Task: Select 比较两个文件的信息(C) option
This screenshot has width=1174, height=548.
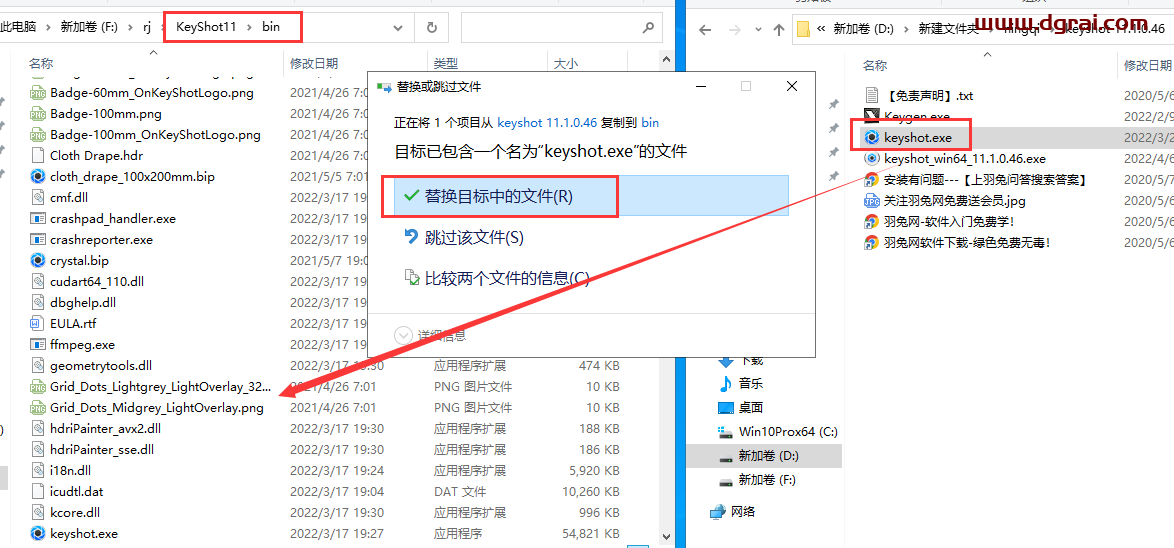Action: [x=506, y=278]
